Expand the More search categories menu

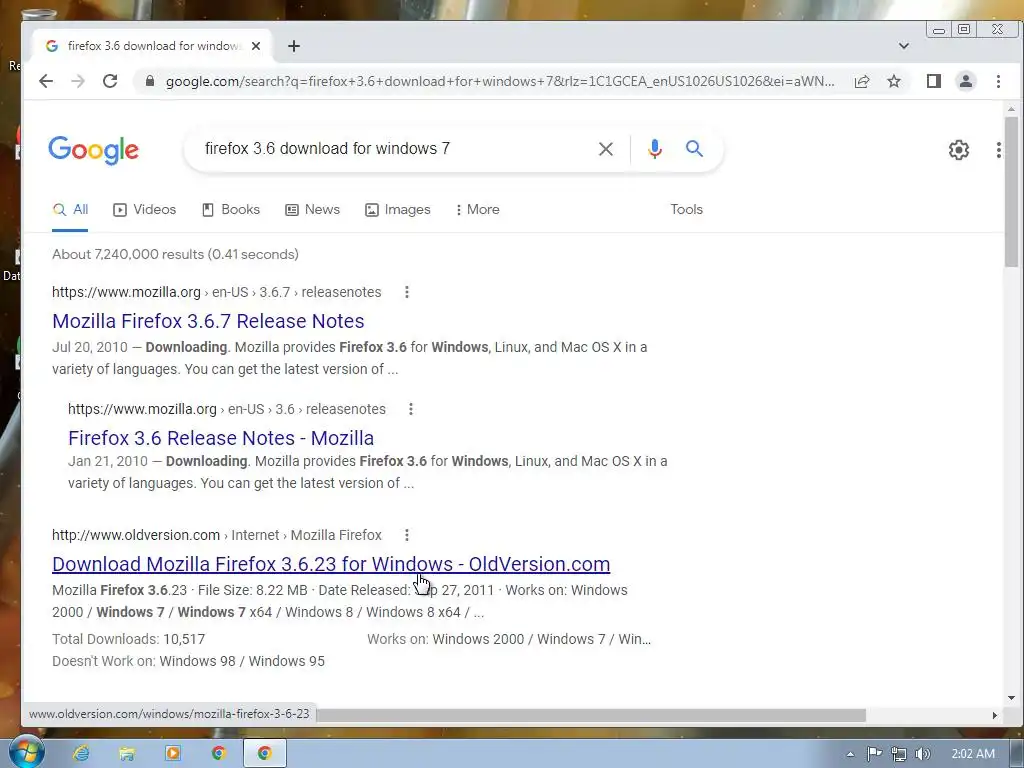[x=477, y=210]
